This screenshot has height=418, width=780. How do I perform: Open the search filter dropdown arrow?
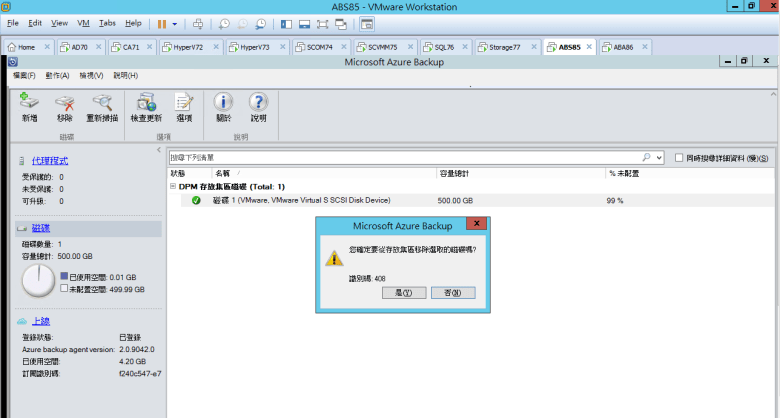[x=659, y=158]
